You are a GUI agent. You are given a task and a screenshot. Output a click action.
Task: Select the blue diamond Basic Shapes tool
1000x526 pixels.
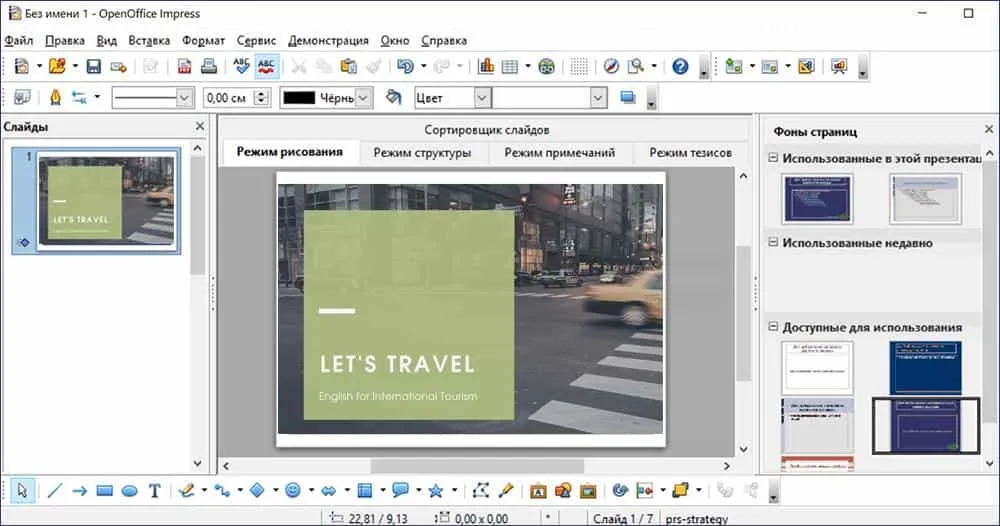tap(257, 490)
